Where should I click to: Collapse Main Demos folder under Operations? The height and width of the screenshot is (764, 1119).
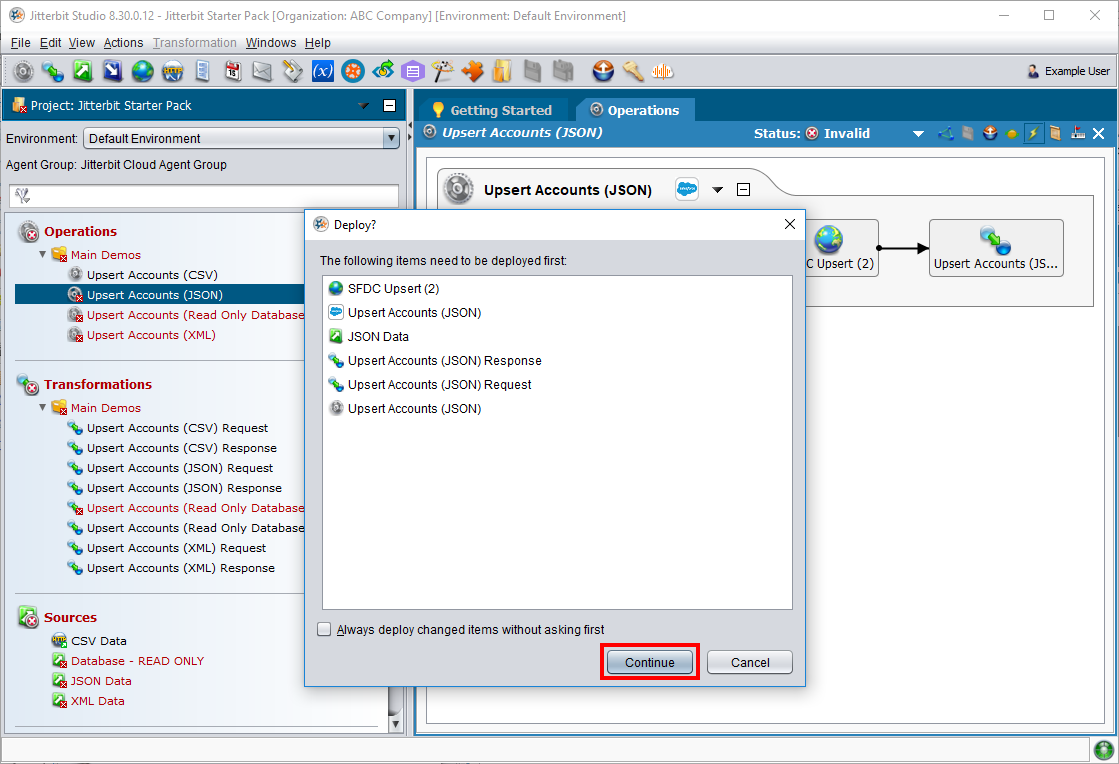43,255
